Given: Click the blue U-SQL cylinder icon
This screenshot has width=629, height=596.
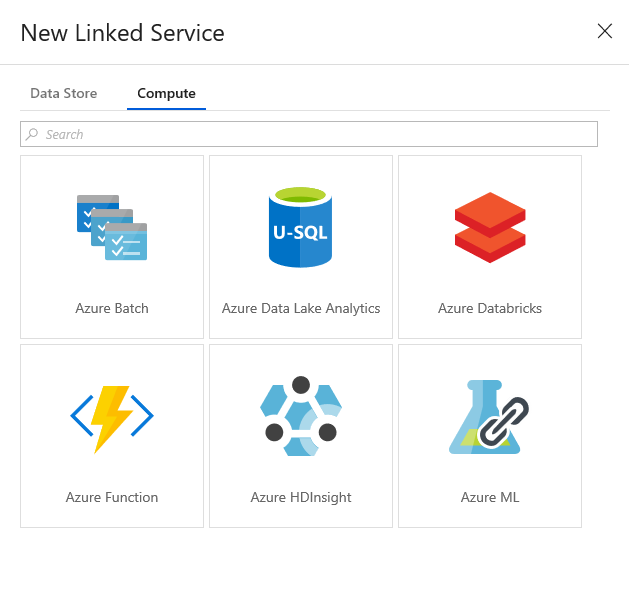Looking at the screenshot, I should [x=300, y=227].
